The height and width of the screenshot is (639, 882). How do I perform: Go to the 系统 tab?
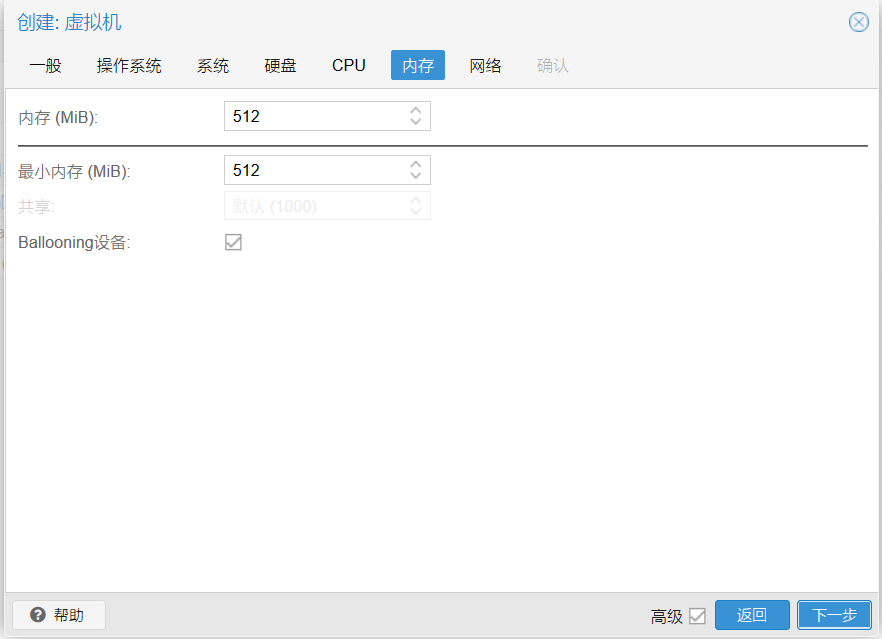213,66
